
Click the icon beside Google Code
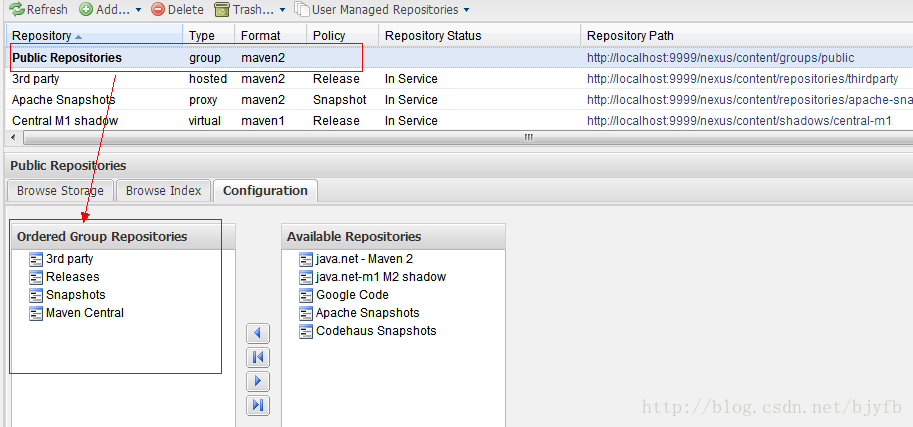coord(306,295)
